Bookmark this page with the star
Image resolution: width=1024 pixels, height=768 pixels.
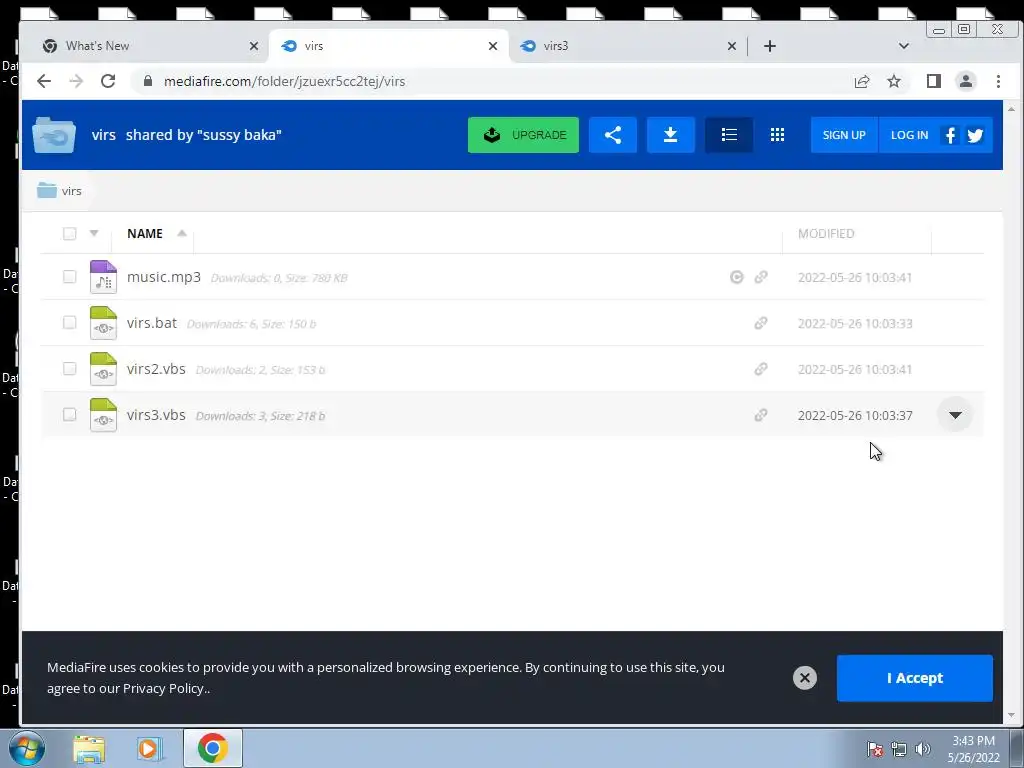click(893, 81)
